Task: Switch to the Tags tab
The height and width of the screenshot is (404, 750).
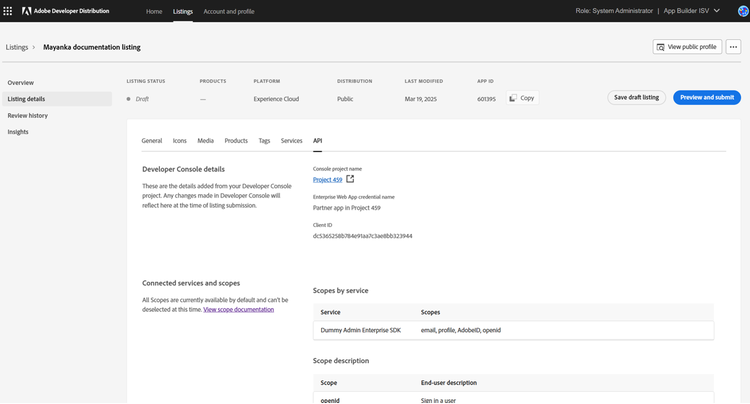Action: 265,141
